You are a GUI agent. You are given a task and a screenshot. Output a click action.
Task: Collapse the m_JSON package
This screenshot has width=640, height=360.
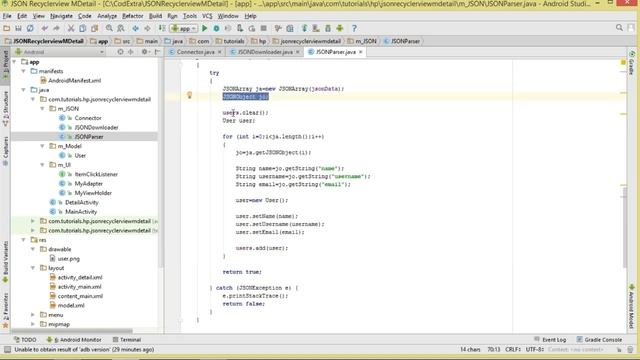point(42,109)
